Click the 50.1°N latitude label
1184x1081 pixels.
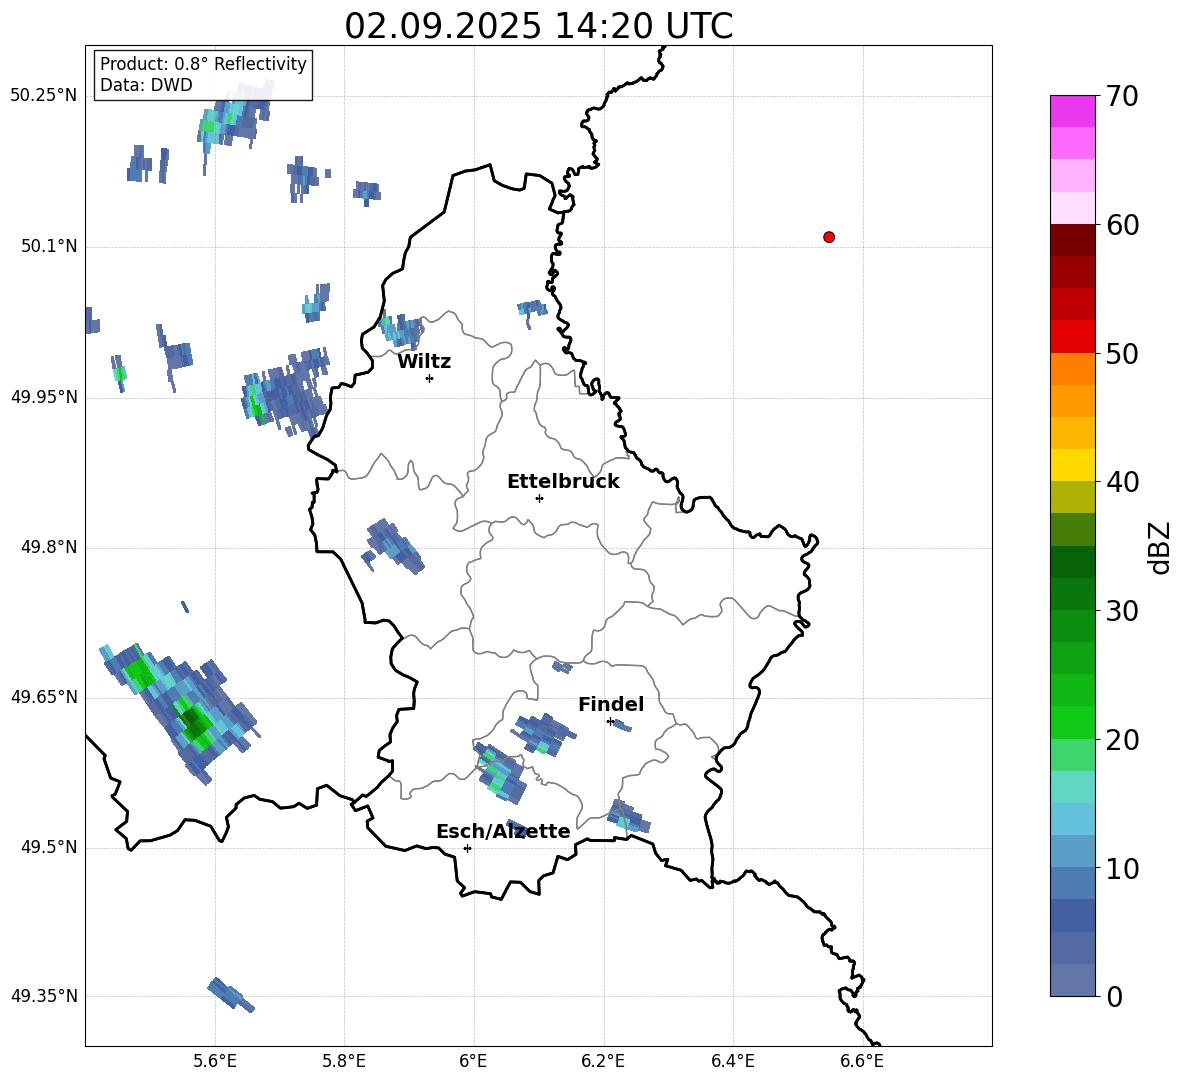49,246
